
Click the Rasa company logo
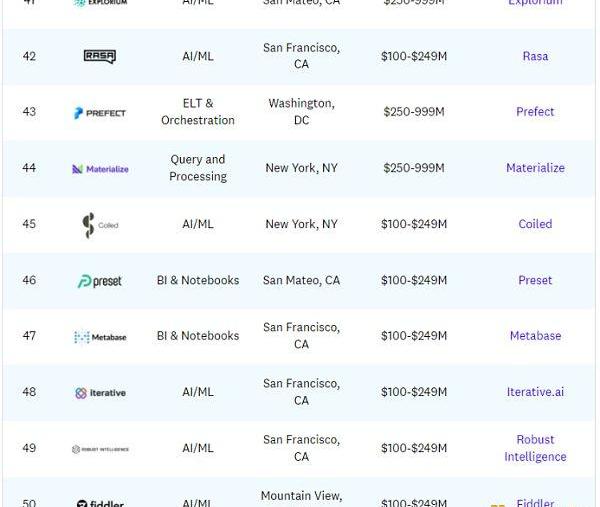(100, 57)
